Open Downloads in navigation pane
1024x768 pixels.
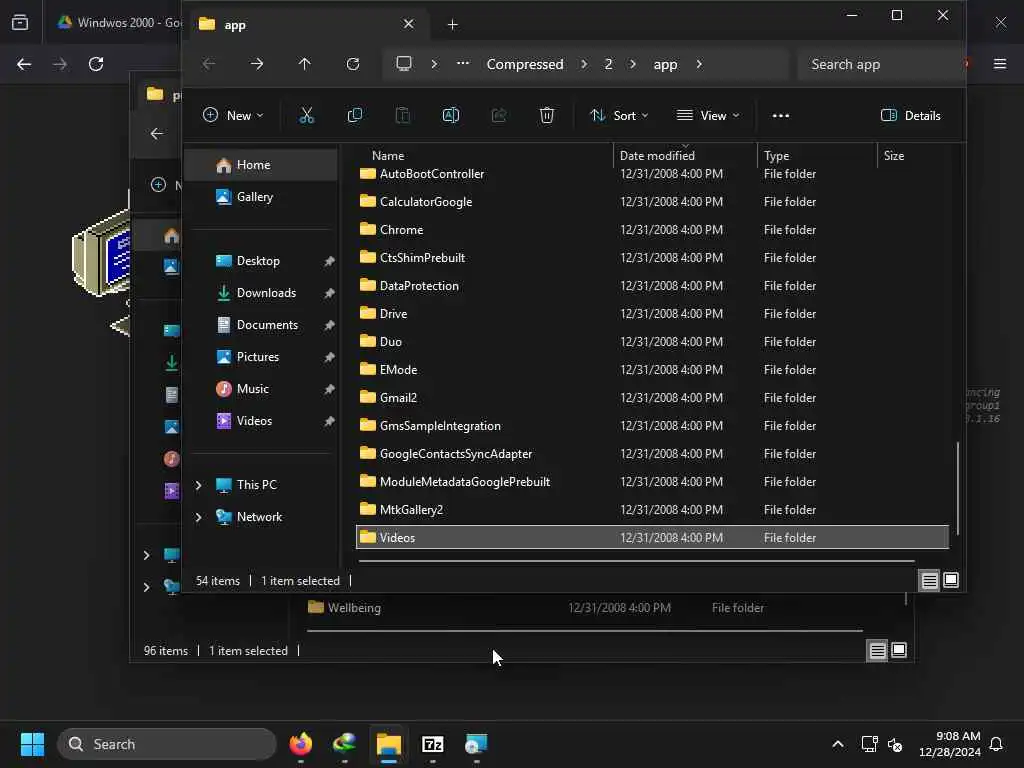261,293
